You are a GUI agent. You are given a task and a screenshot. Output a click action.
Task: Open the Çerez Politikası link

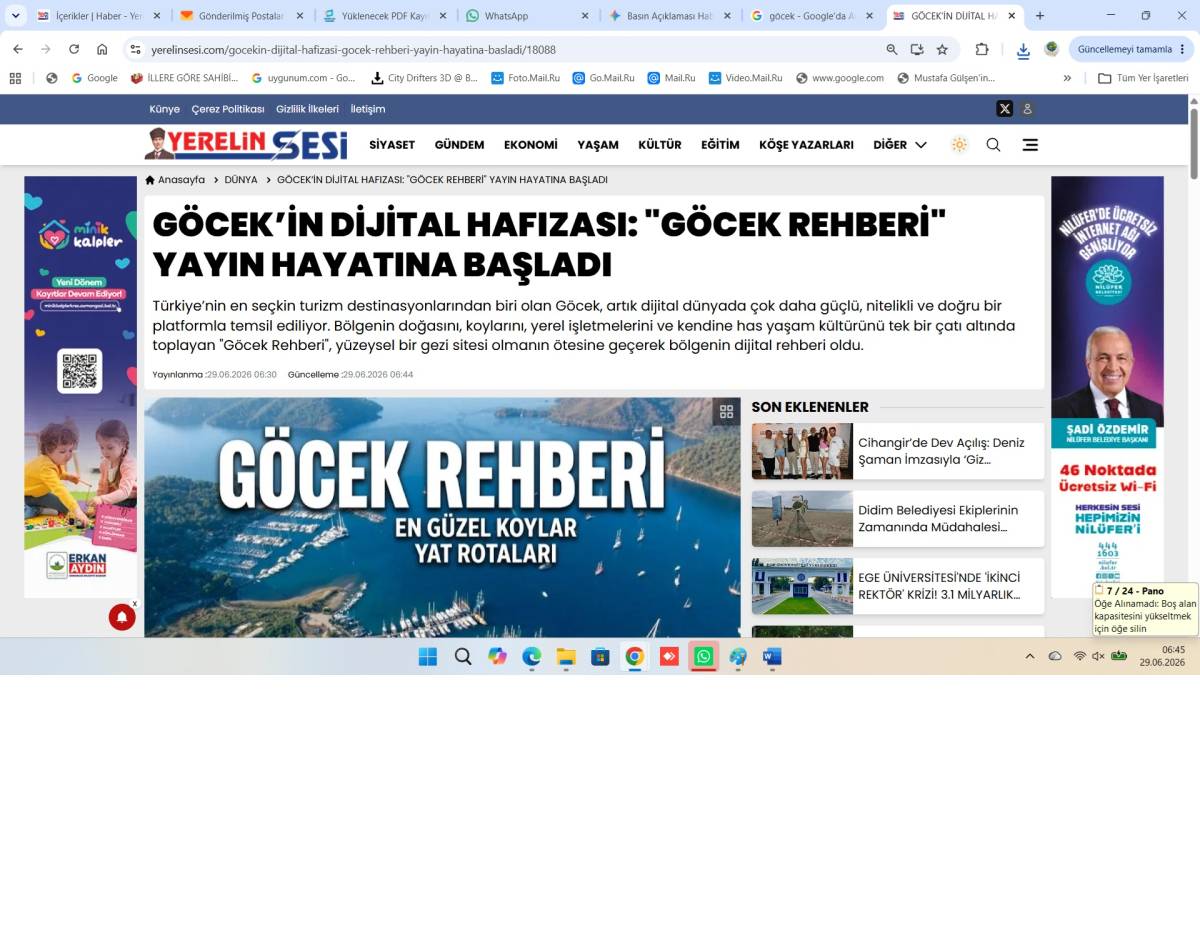tap(228, 109)
